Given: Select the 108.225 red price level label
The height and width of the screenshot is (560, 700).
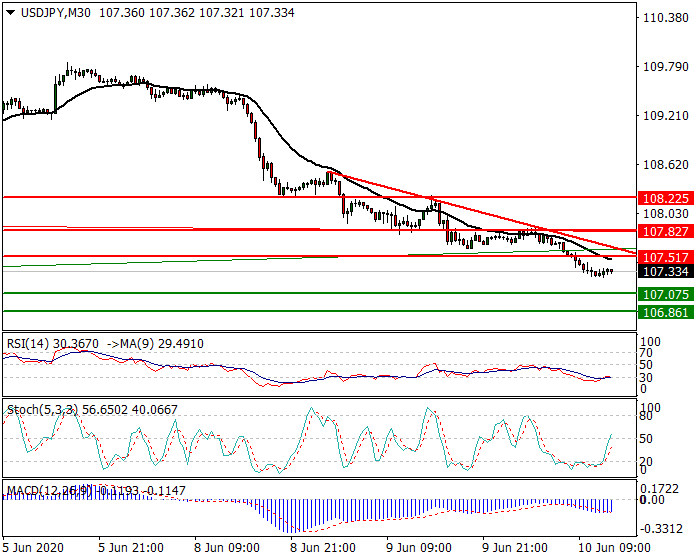Looking at the screenshot, I should (x=666, y=198).
